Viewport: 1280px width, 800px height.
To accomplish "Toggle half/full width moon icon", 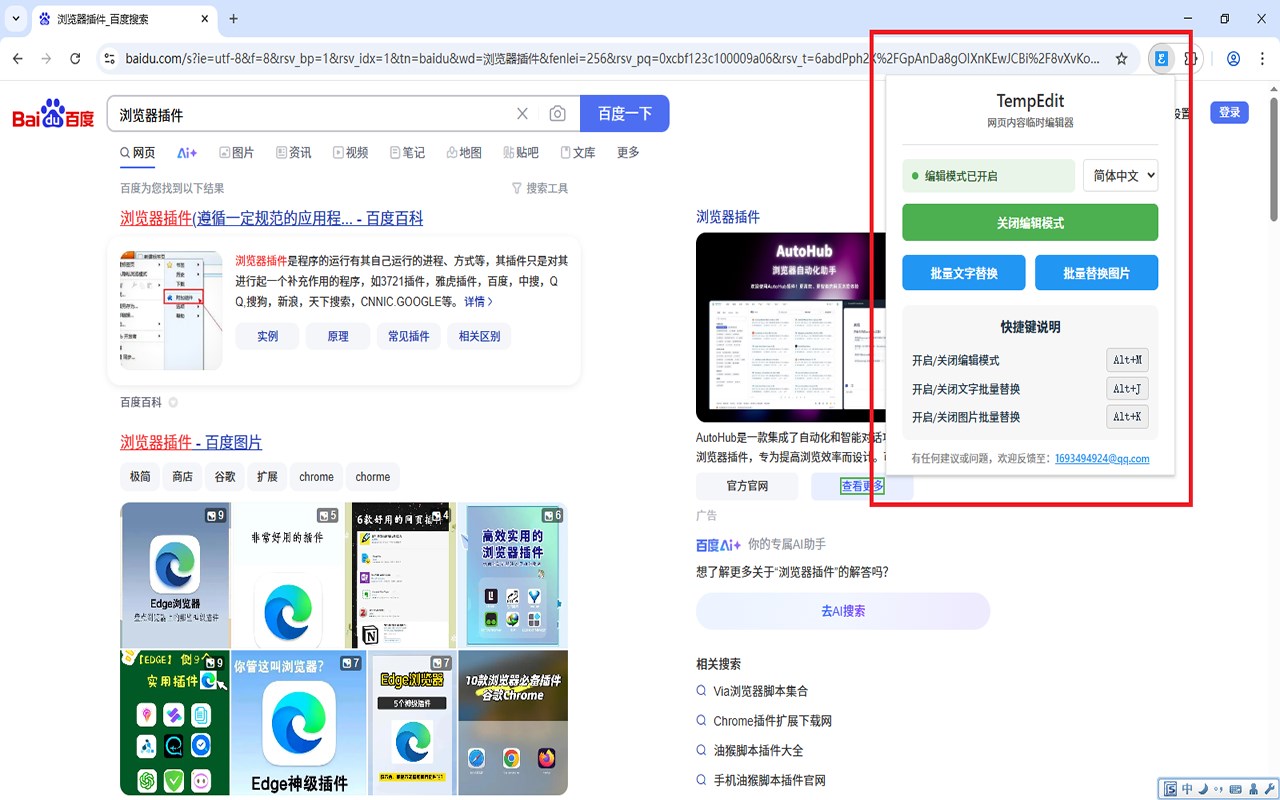I will [1203, 789].
